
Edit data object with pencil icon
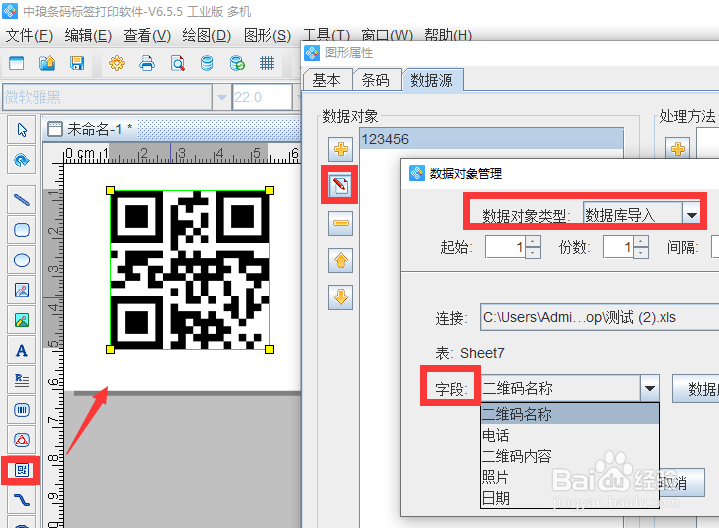(340, 186)
